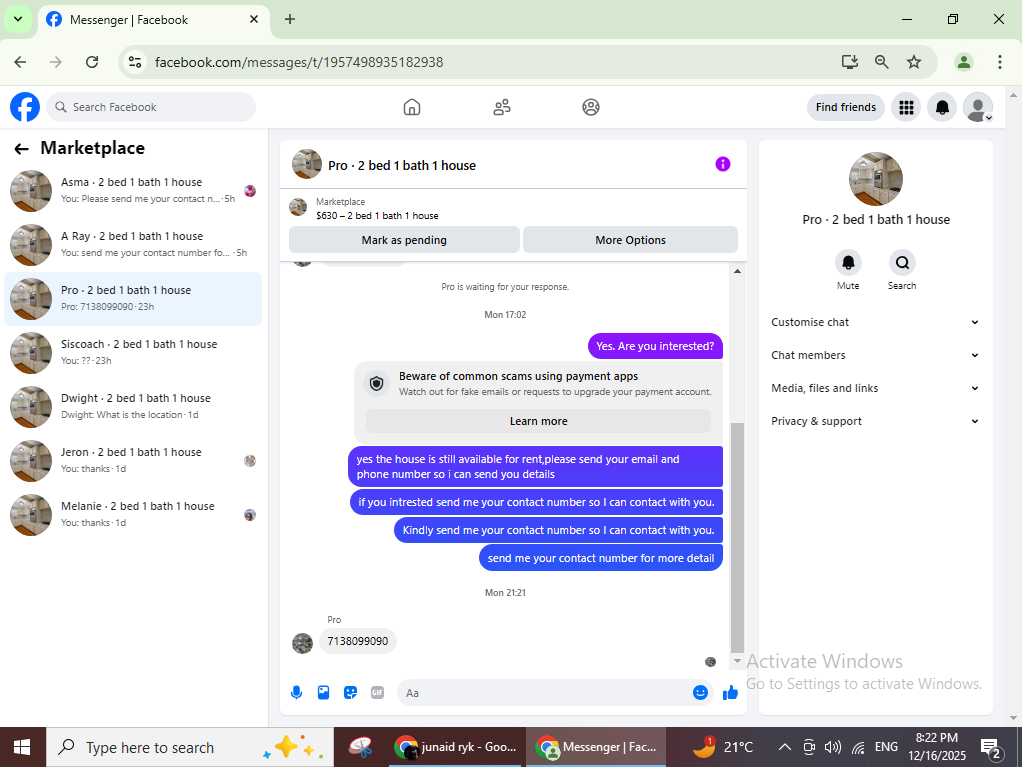Open Melanie conversation

pyautogui.click(x=133, y=515)
